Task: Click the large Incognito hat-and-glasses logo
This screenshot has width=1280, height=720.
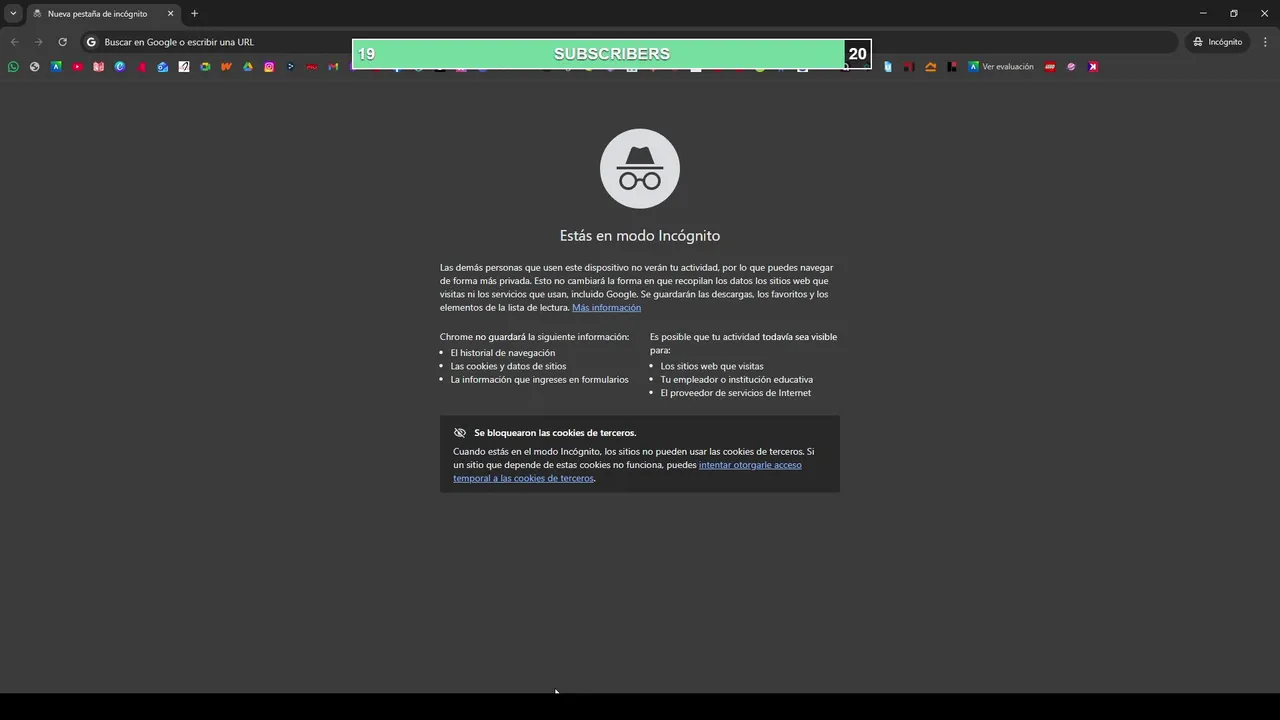Action: [640, 169]
